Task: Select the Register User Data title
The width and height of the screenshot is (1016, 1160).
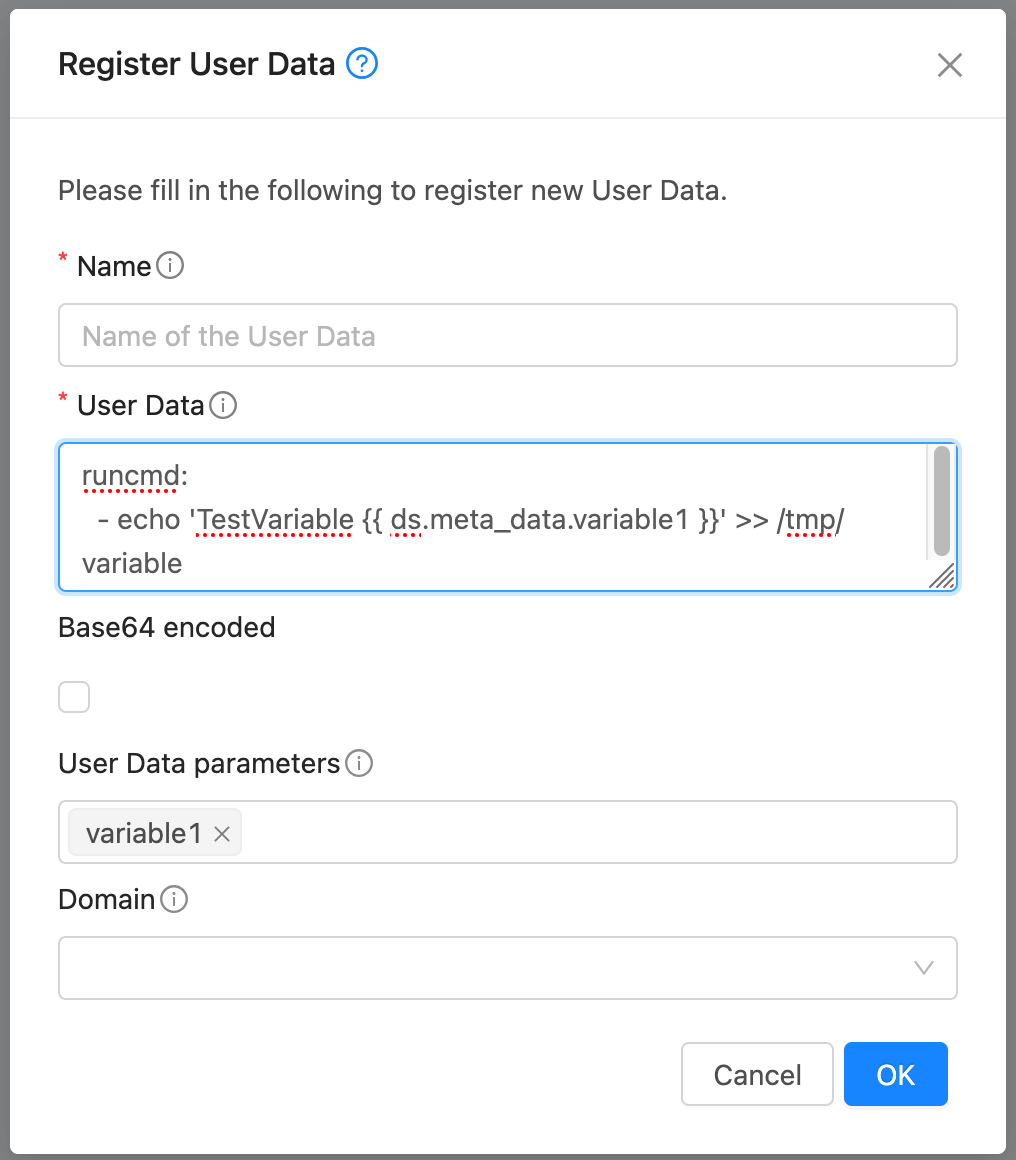Action: click(197, 63)
